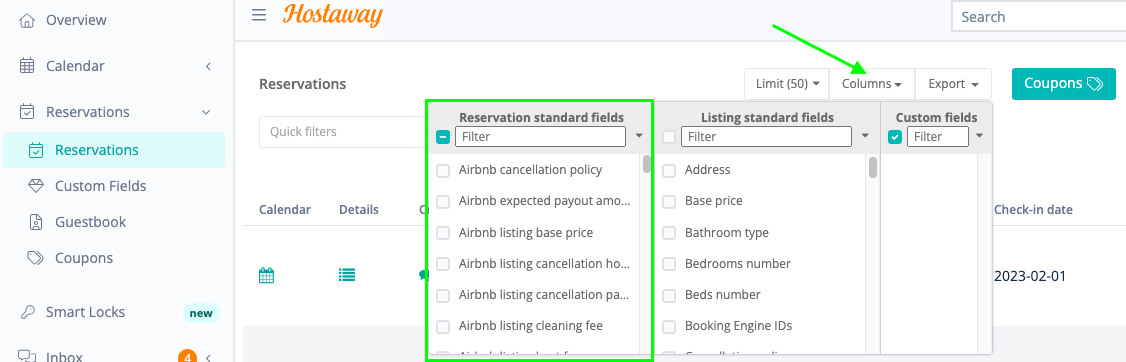Click the Smart Locks key icon

coord(27,312)
